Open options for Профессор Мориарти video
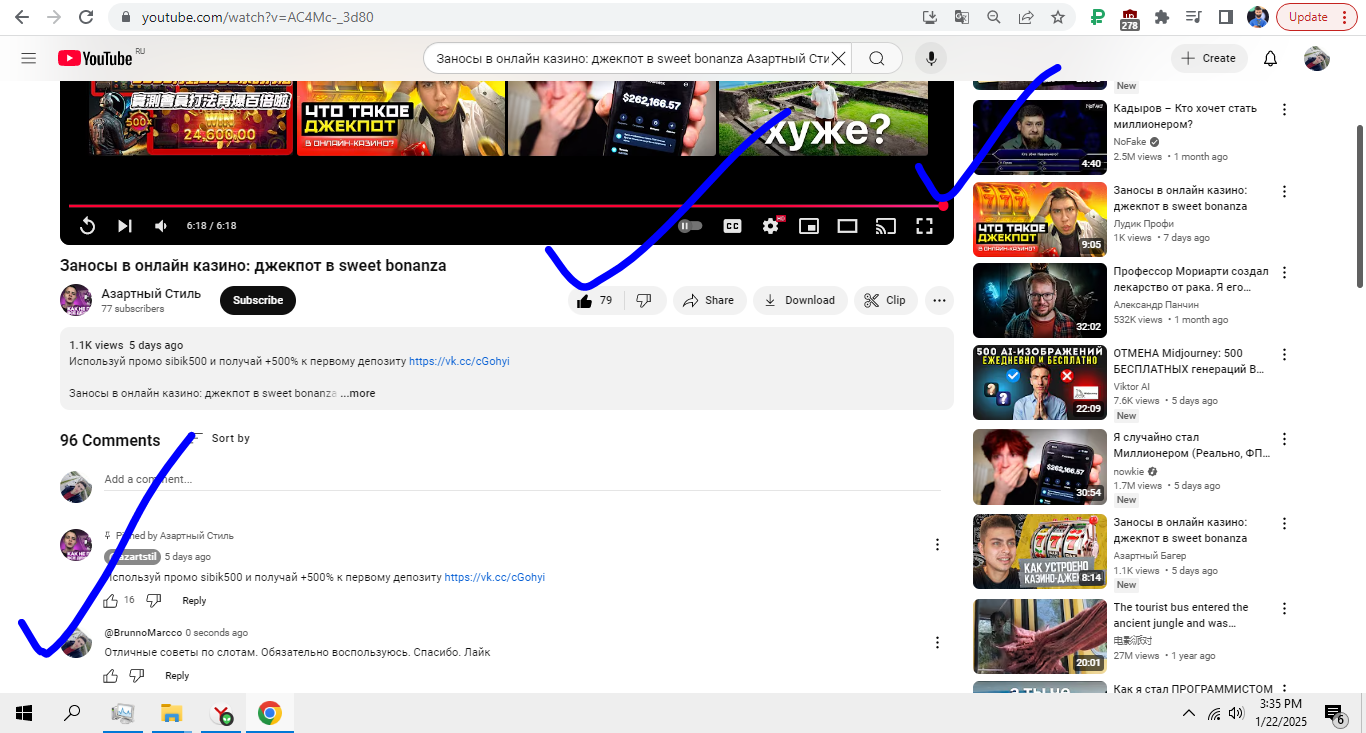Viewport: 1366px width, 733px height. click(1285, 272)
